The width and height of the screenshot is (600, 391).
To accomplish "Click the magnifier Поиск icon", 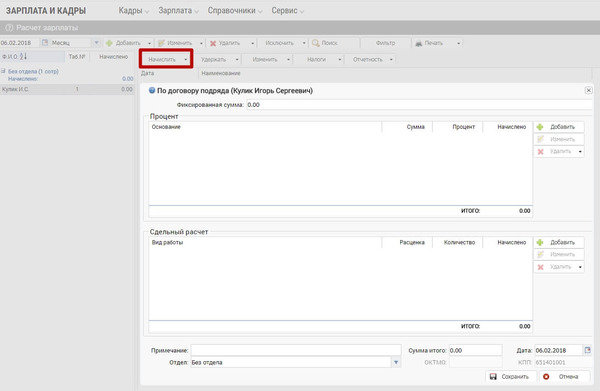I will [316, 43].
